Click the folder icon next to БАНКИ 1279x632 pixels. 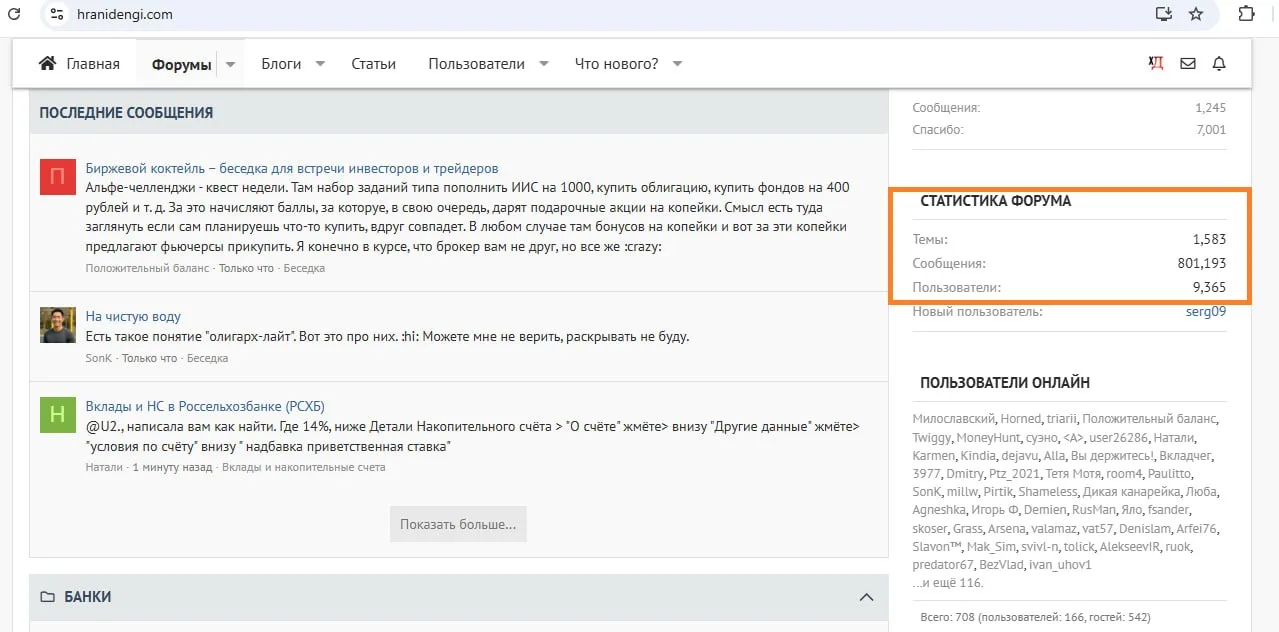tap(47, 597)
